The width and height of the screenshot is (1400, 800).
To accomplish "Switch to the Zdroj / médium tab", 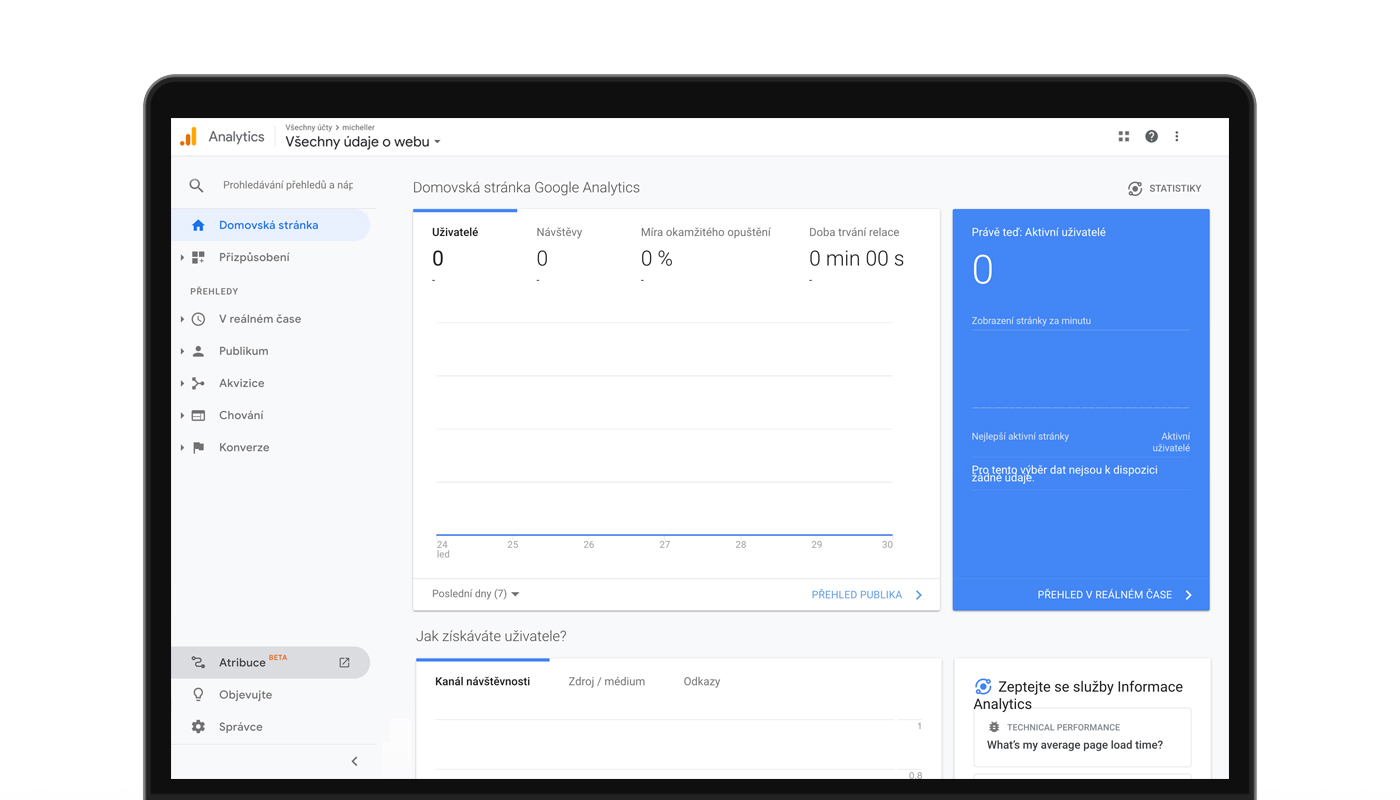I will 607,681.
